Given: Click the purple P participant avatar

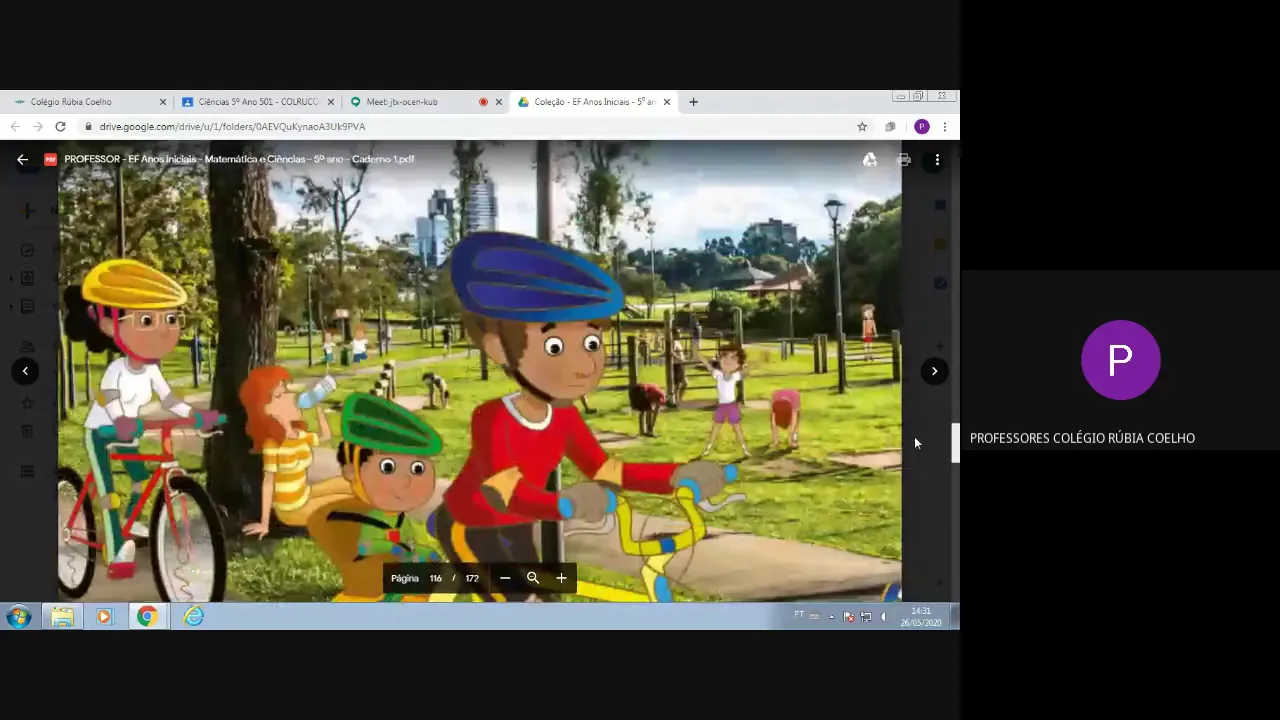Looking at the screenshot, I should 1121,360.
